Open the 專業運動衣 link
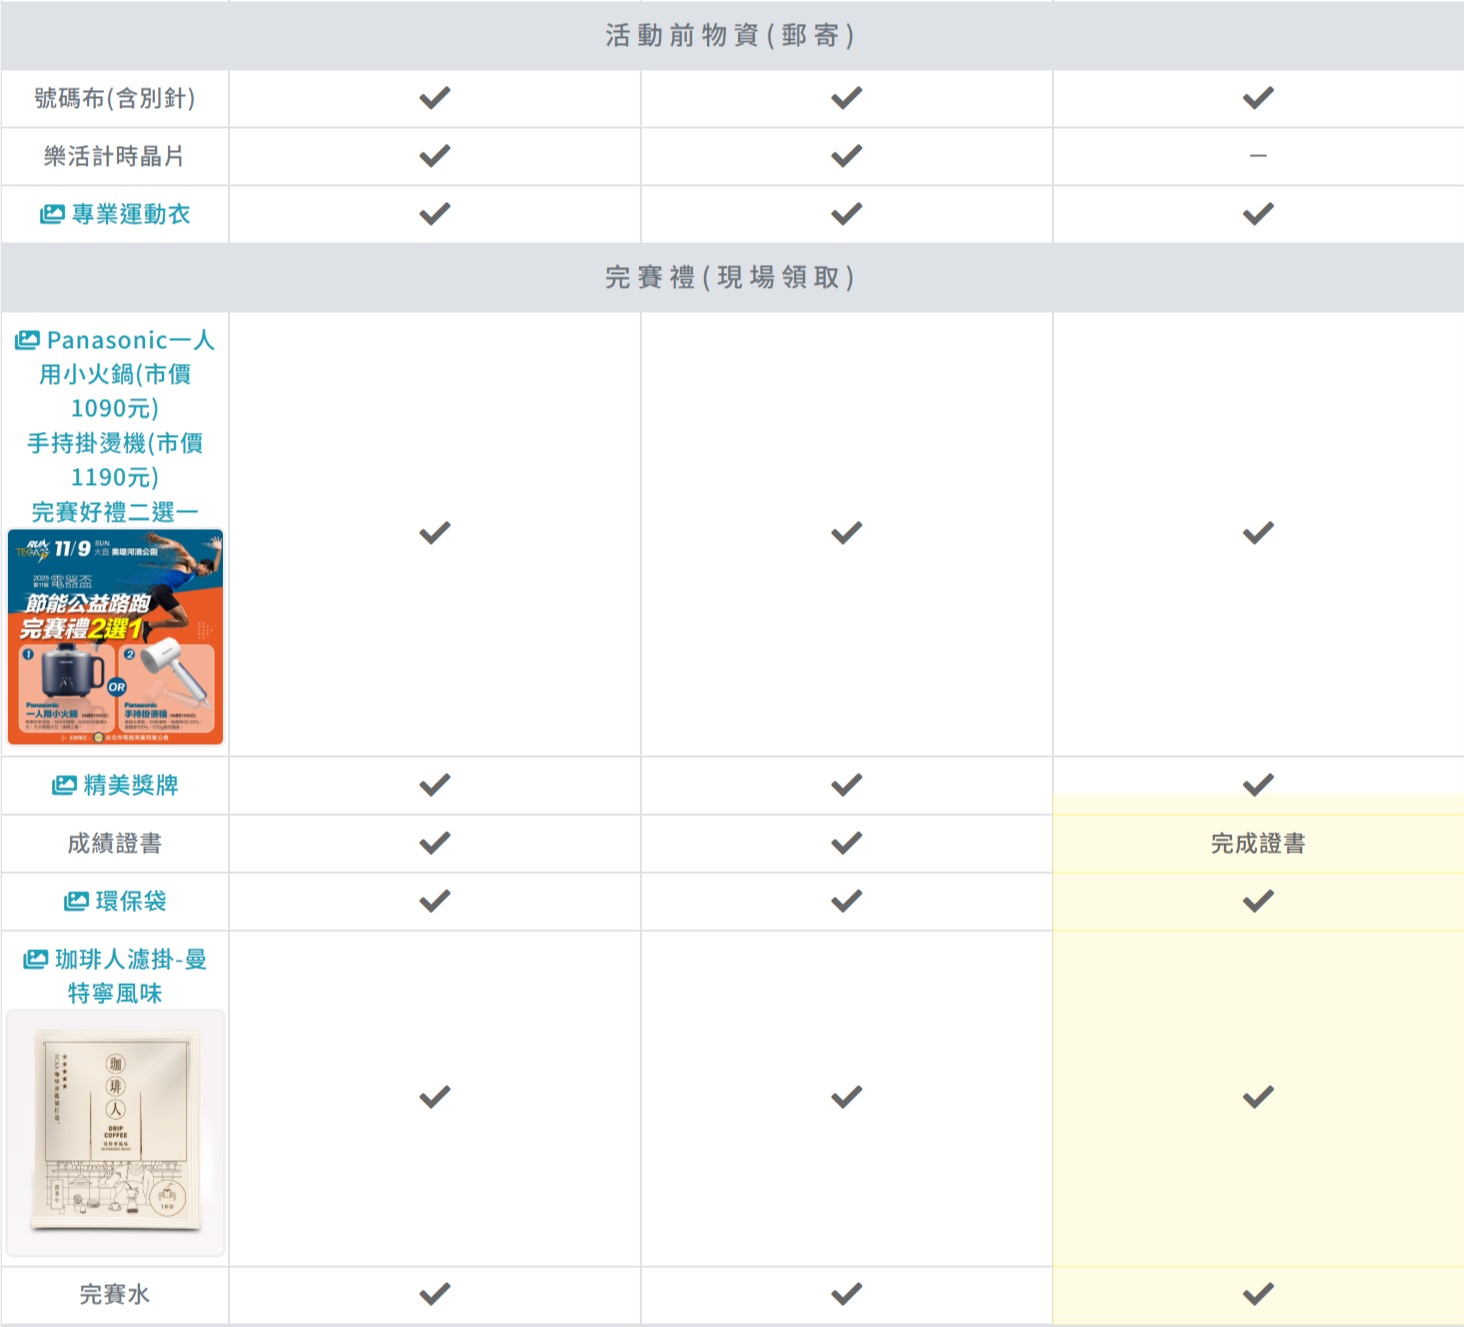This screenshot has width=1464, height=1327. click(130, 214)
